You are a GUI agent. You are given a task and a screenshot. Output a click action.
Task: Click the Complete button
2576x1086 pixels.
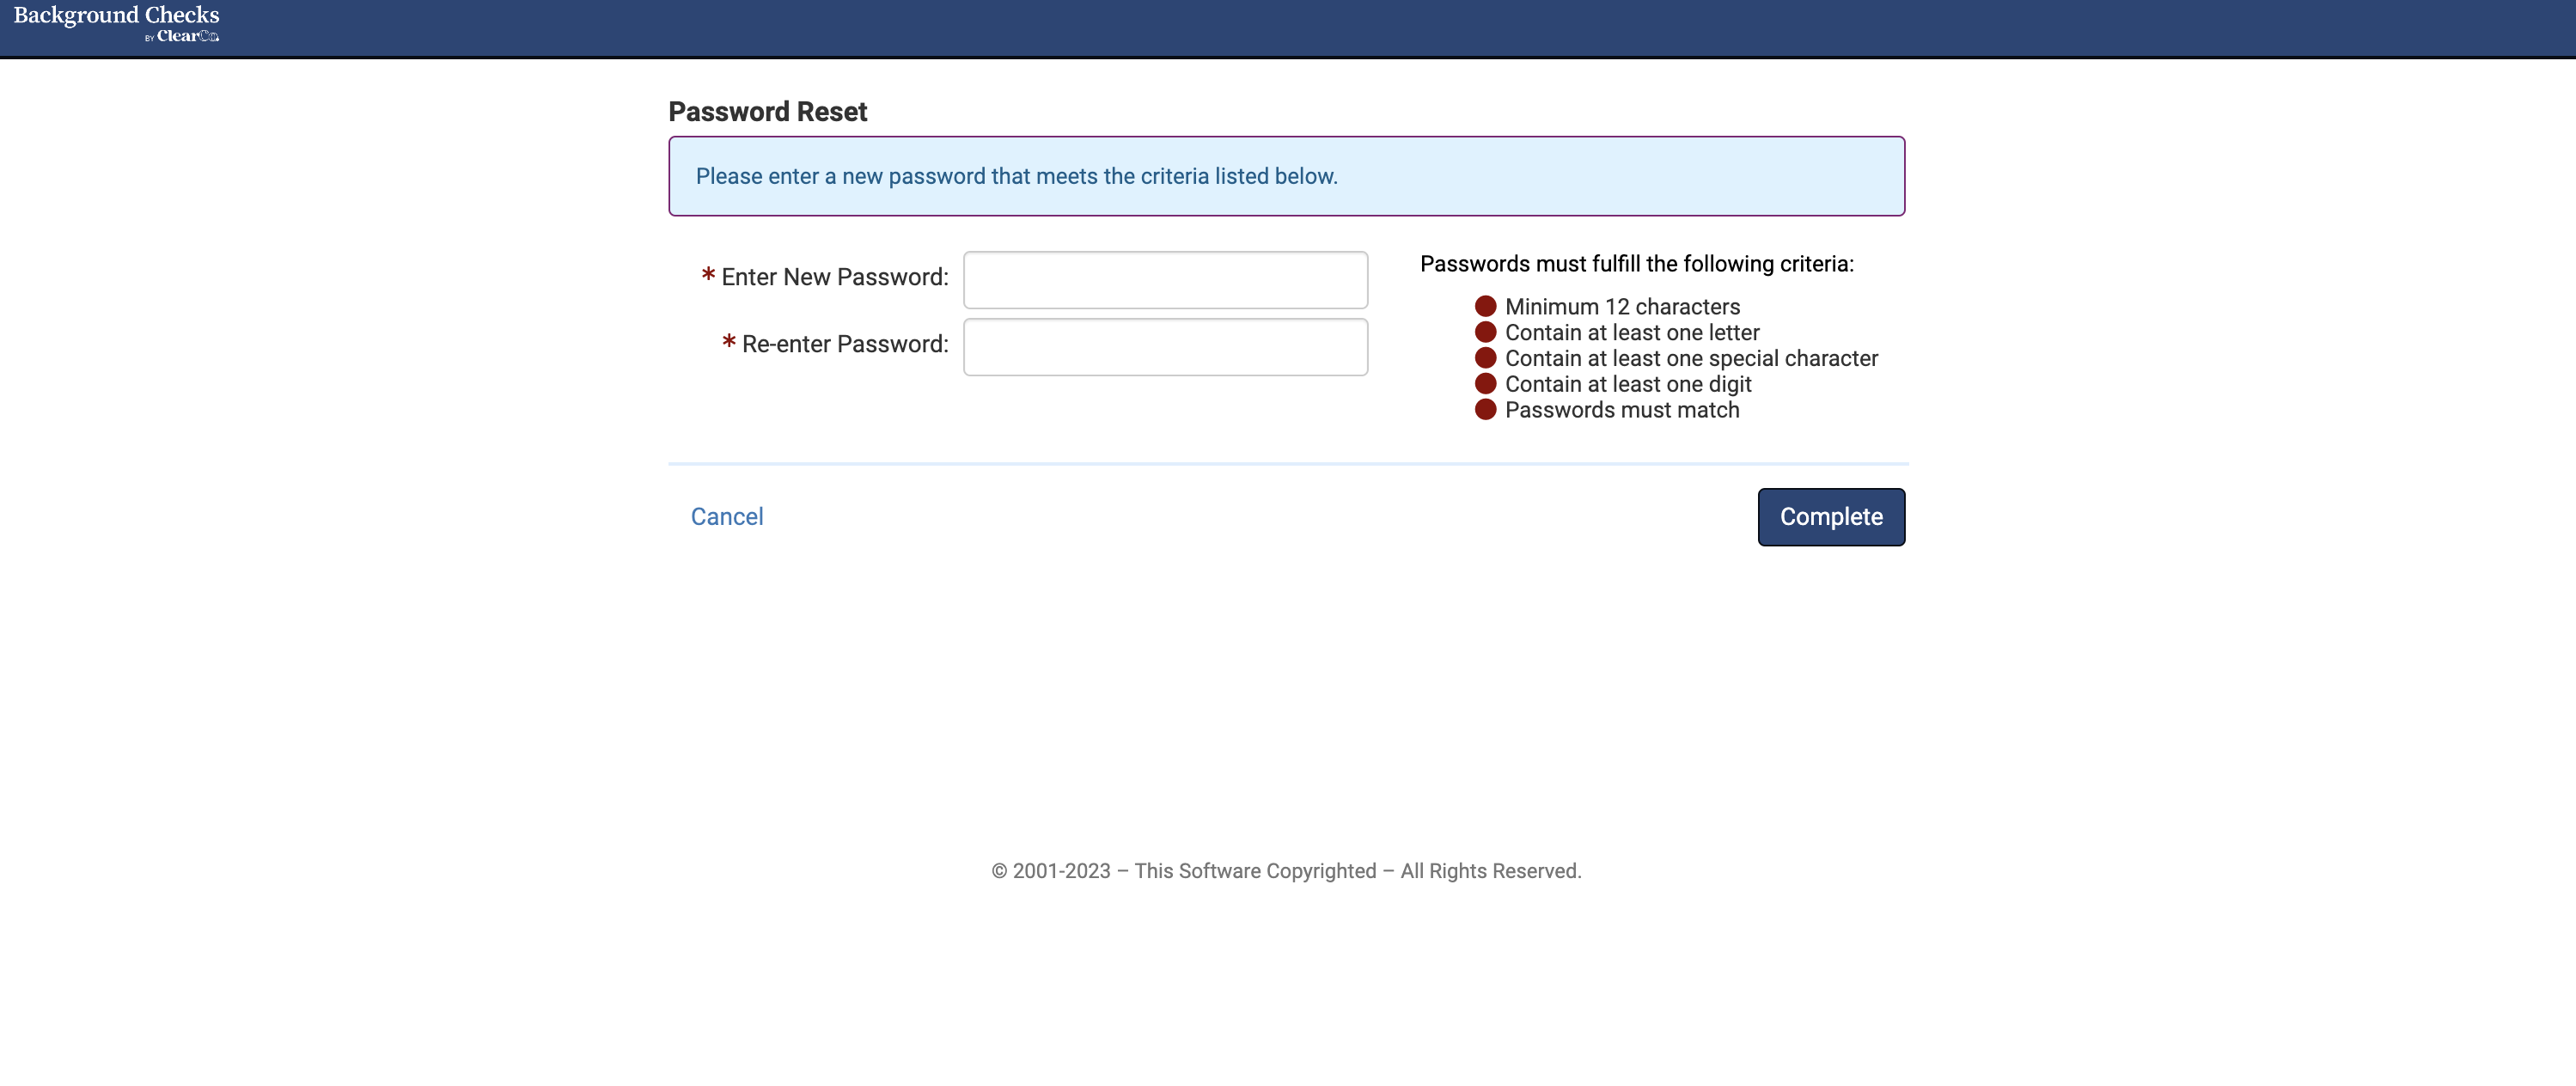point(1831,517)
